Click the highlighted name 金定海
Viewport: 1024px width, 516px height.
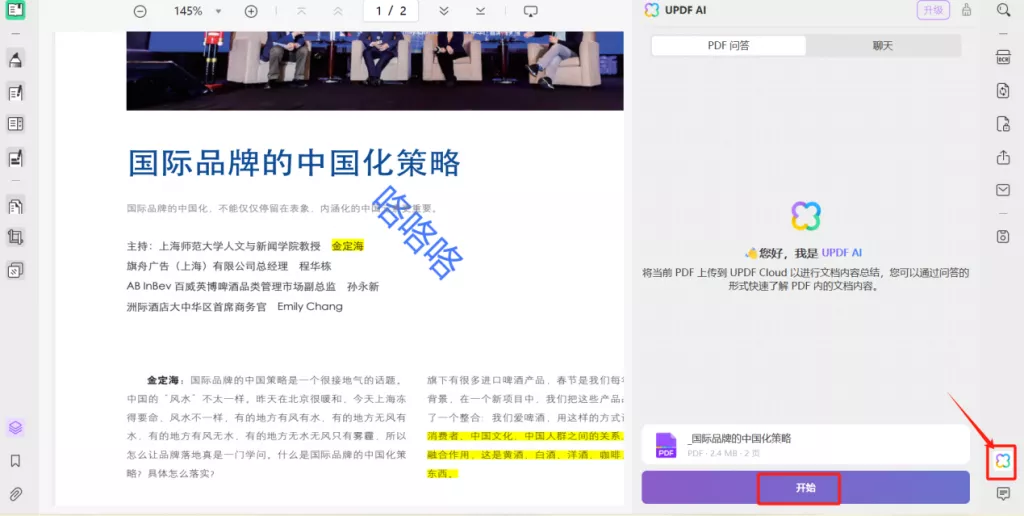pos(347,246)
